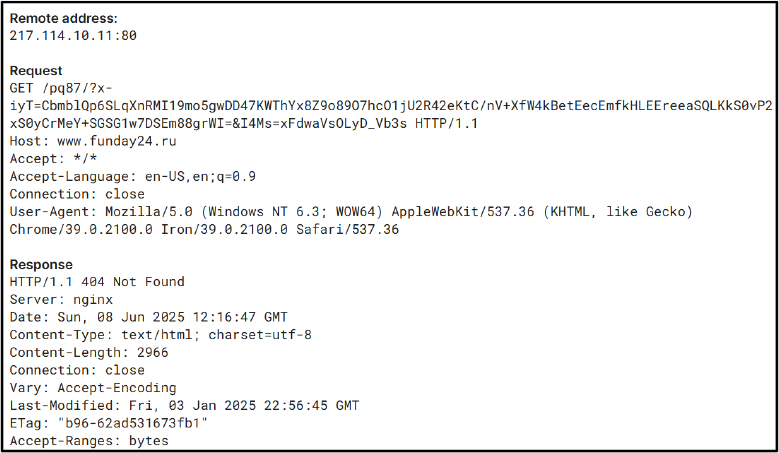
Task: Click the request Connection: close line
Action: tap(77, 194)
